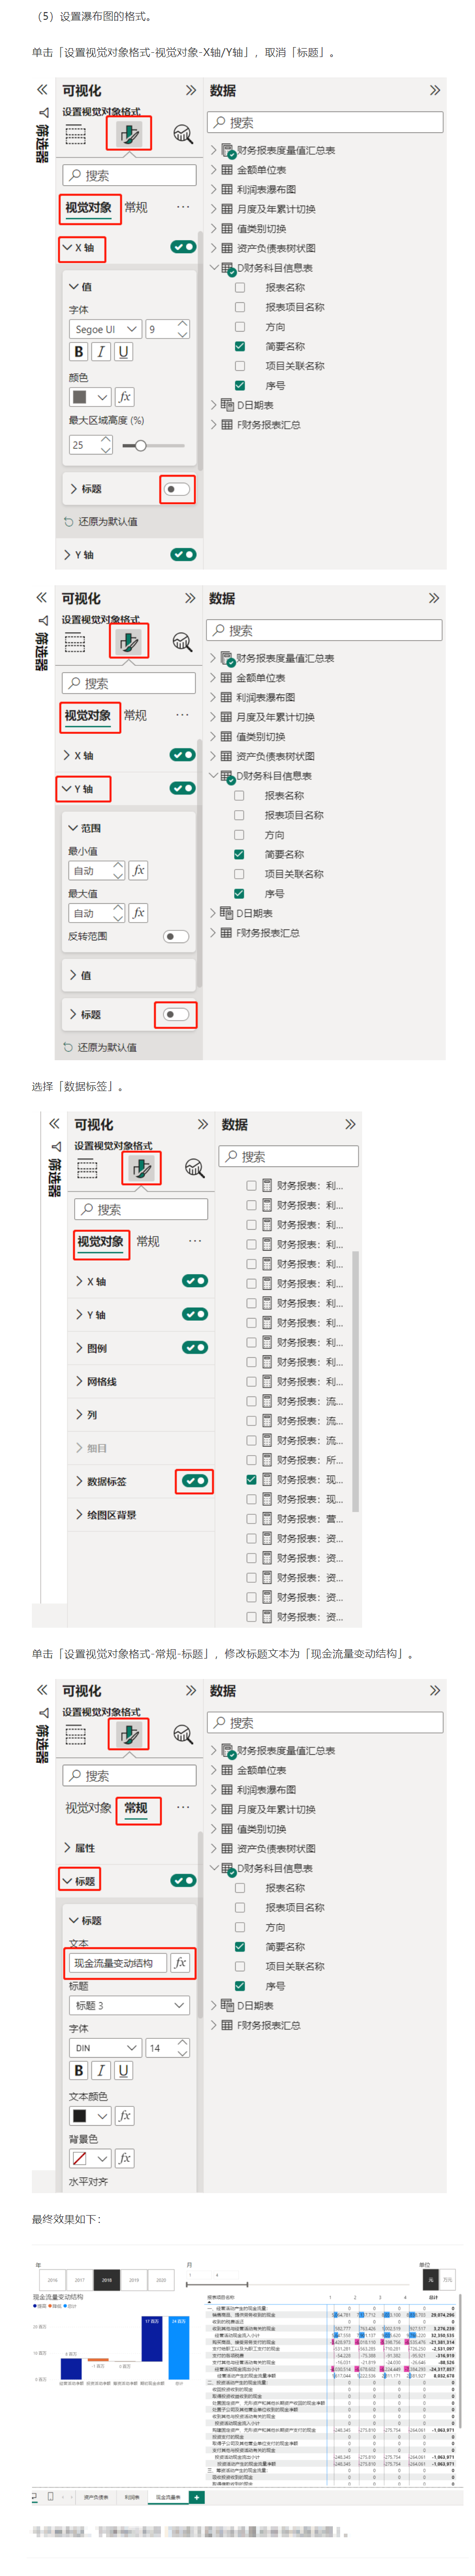The height and width of the screenshot is (2576, 475).
Task: Toggle Bold below the Segoe UI font
Action: tap(79, 352)
